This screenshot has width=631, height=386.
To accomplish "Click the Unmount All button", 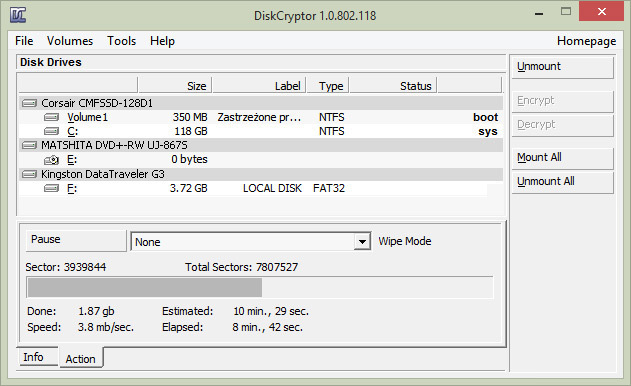I will pos(562,182).
